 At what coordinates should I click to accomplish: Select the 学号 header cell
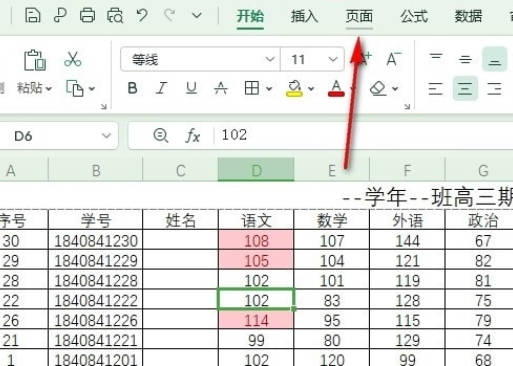pos(96,220)
